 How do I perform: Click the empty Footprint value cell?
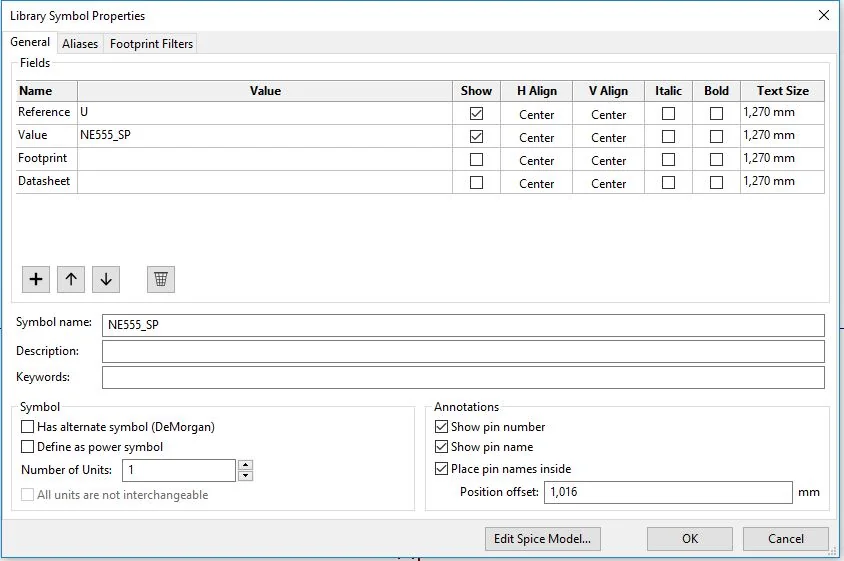(x=265, y=159)
